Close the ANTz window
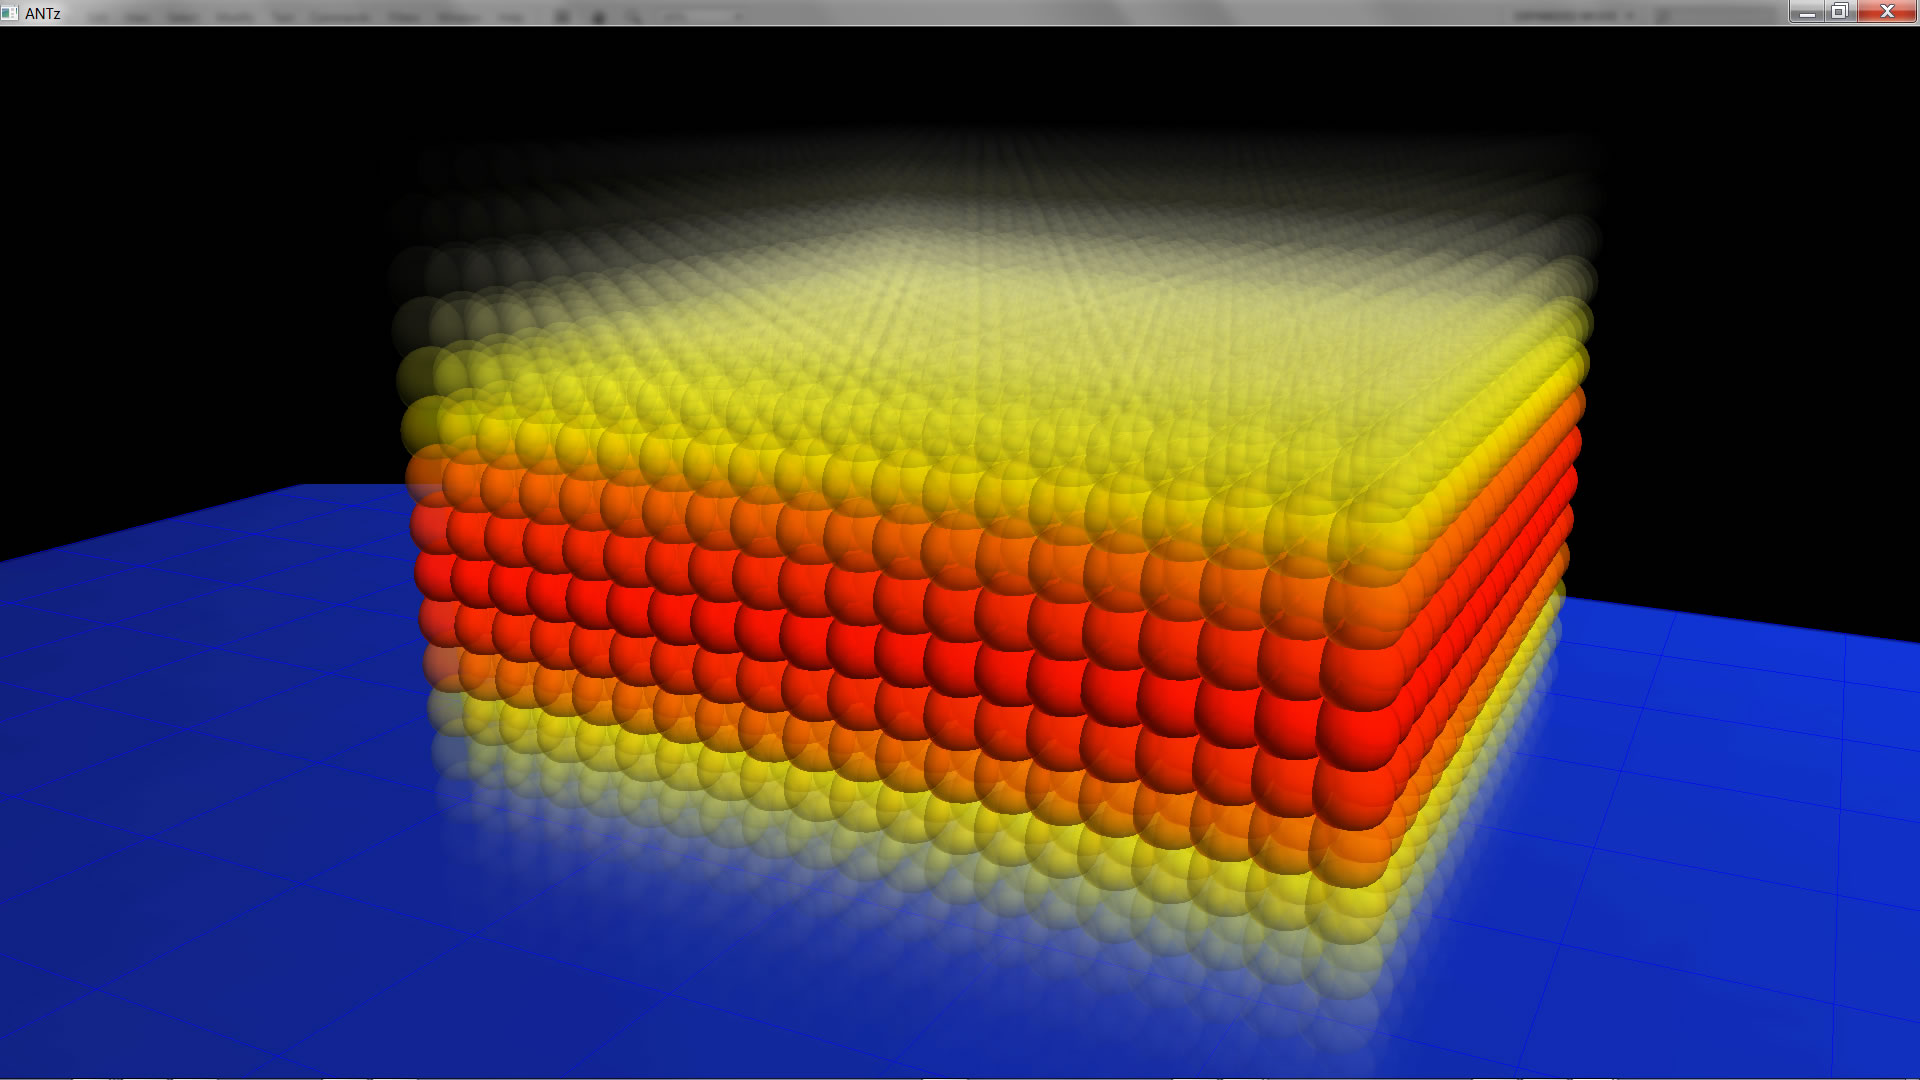The height and width of the screenshot is (1080, 1920). pyautogui.click(x=1887, y=12)
